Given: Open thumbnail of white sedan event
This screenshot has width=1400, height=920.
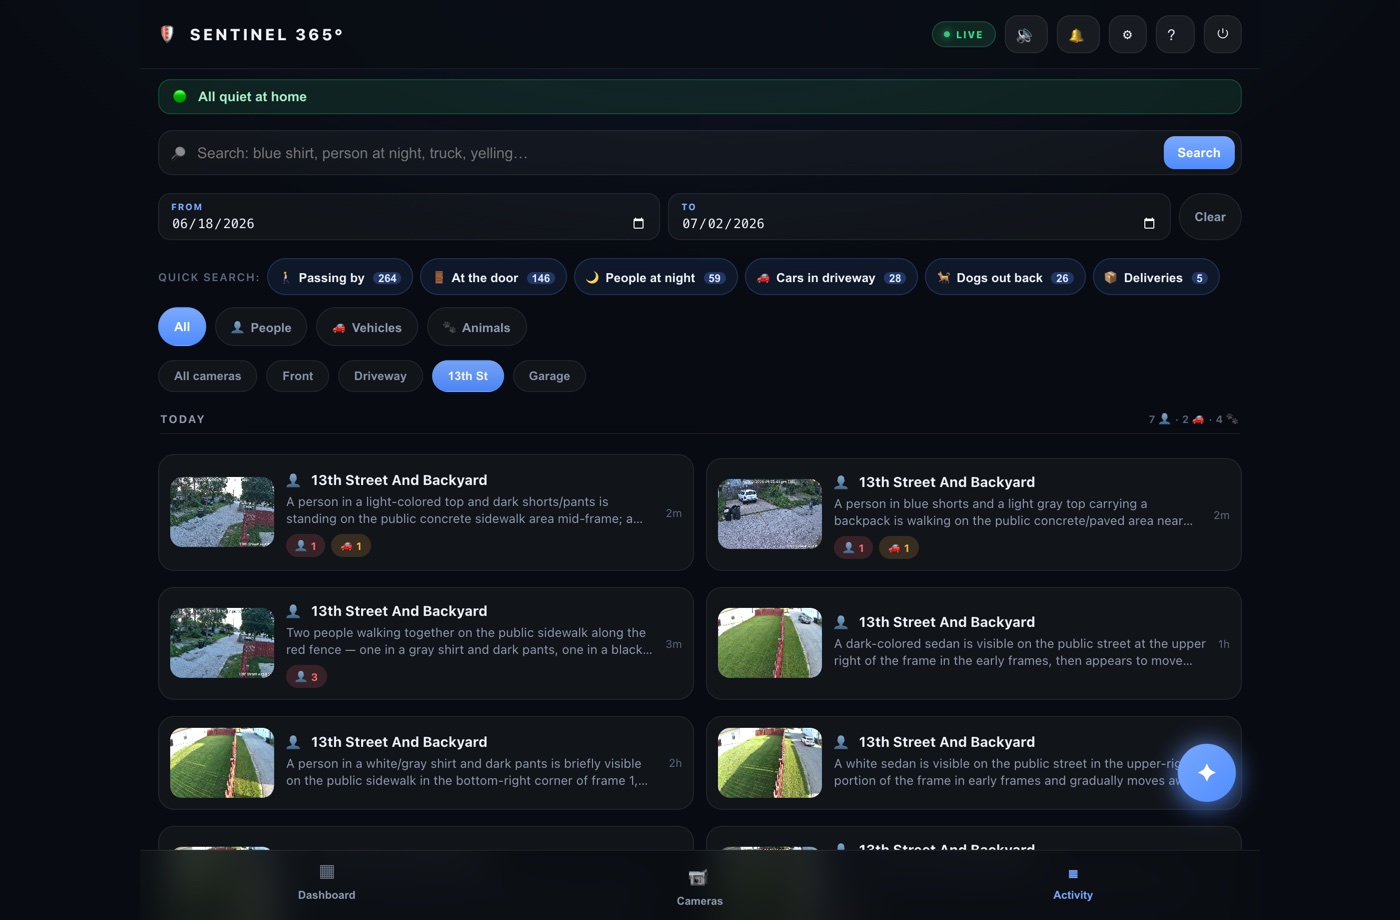Looking at the screenshot, I should 770,763.
